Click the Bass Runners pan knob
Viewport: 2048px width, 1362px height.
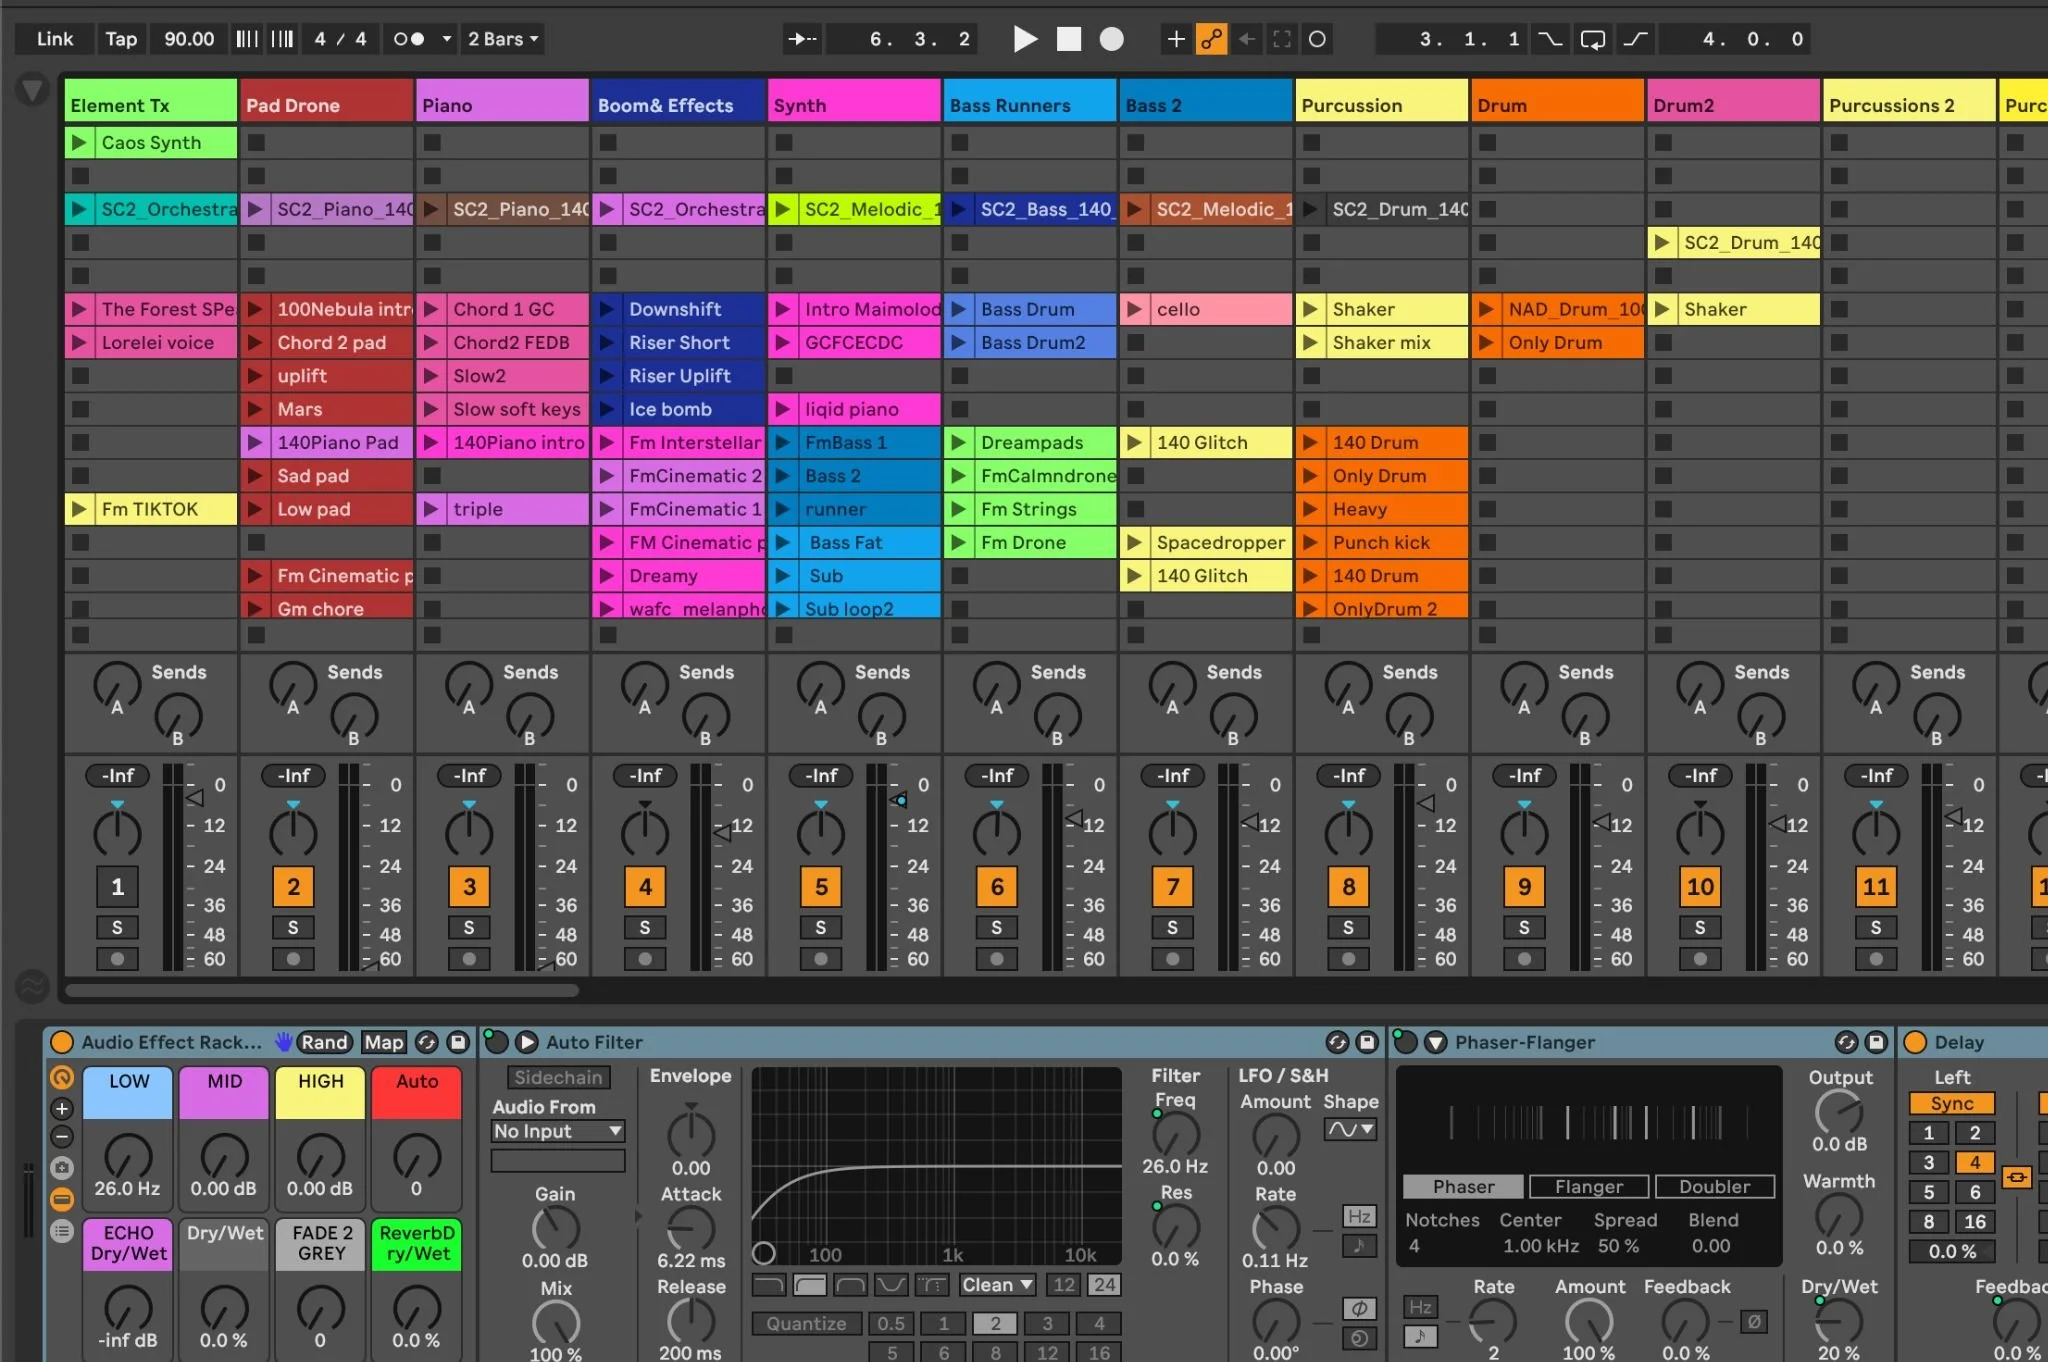click(x=997, y=832)
